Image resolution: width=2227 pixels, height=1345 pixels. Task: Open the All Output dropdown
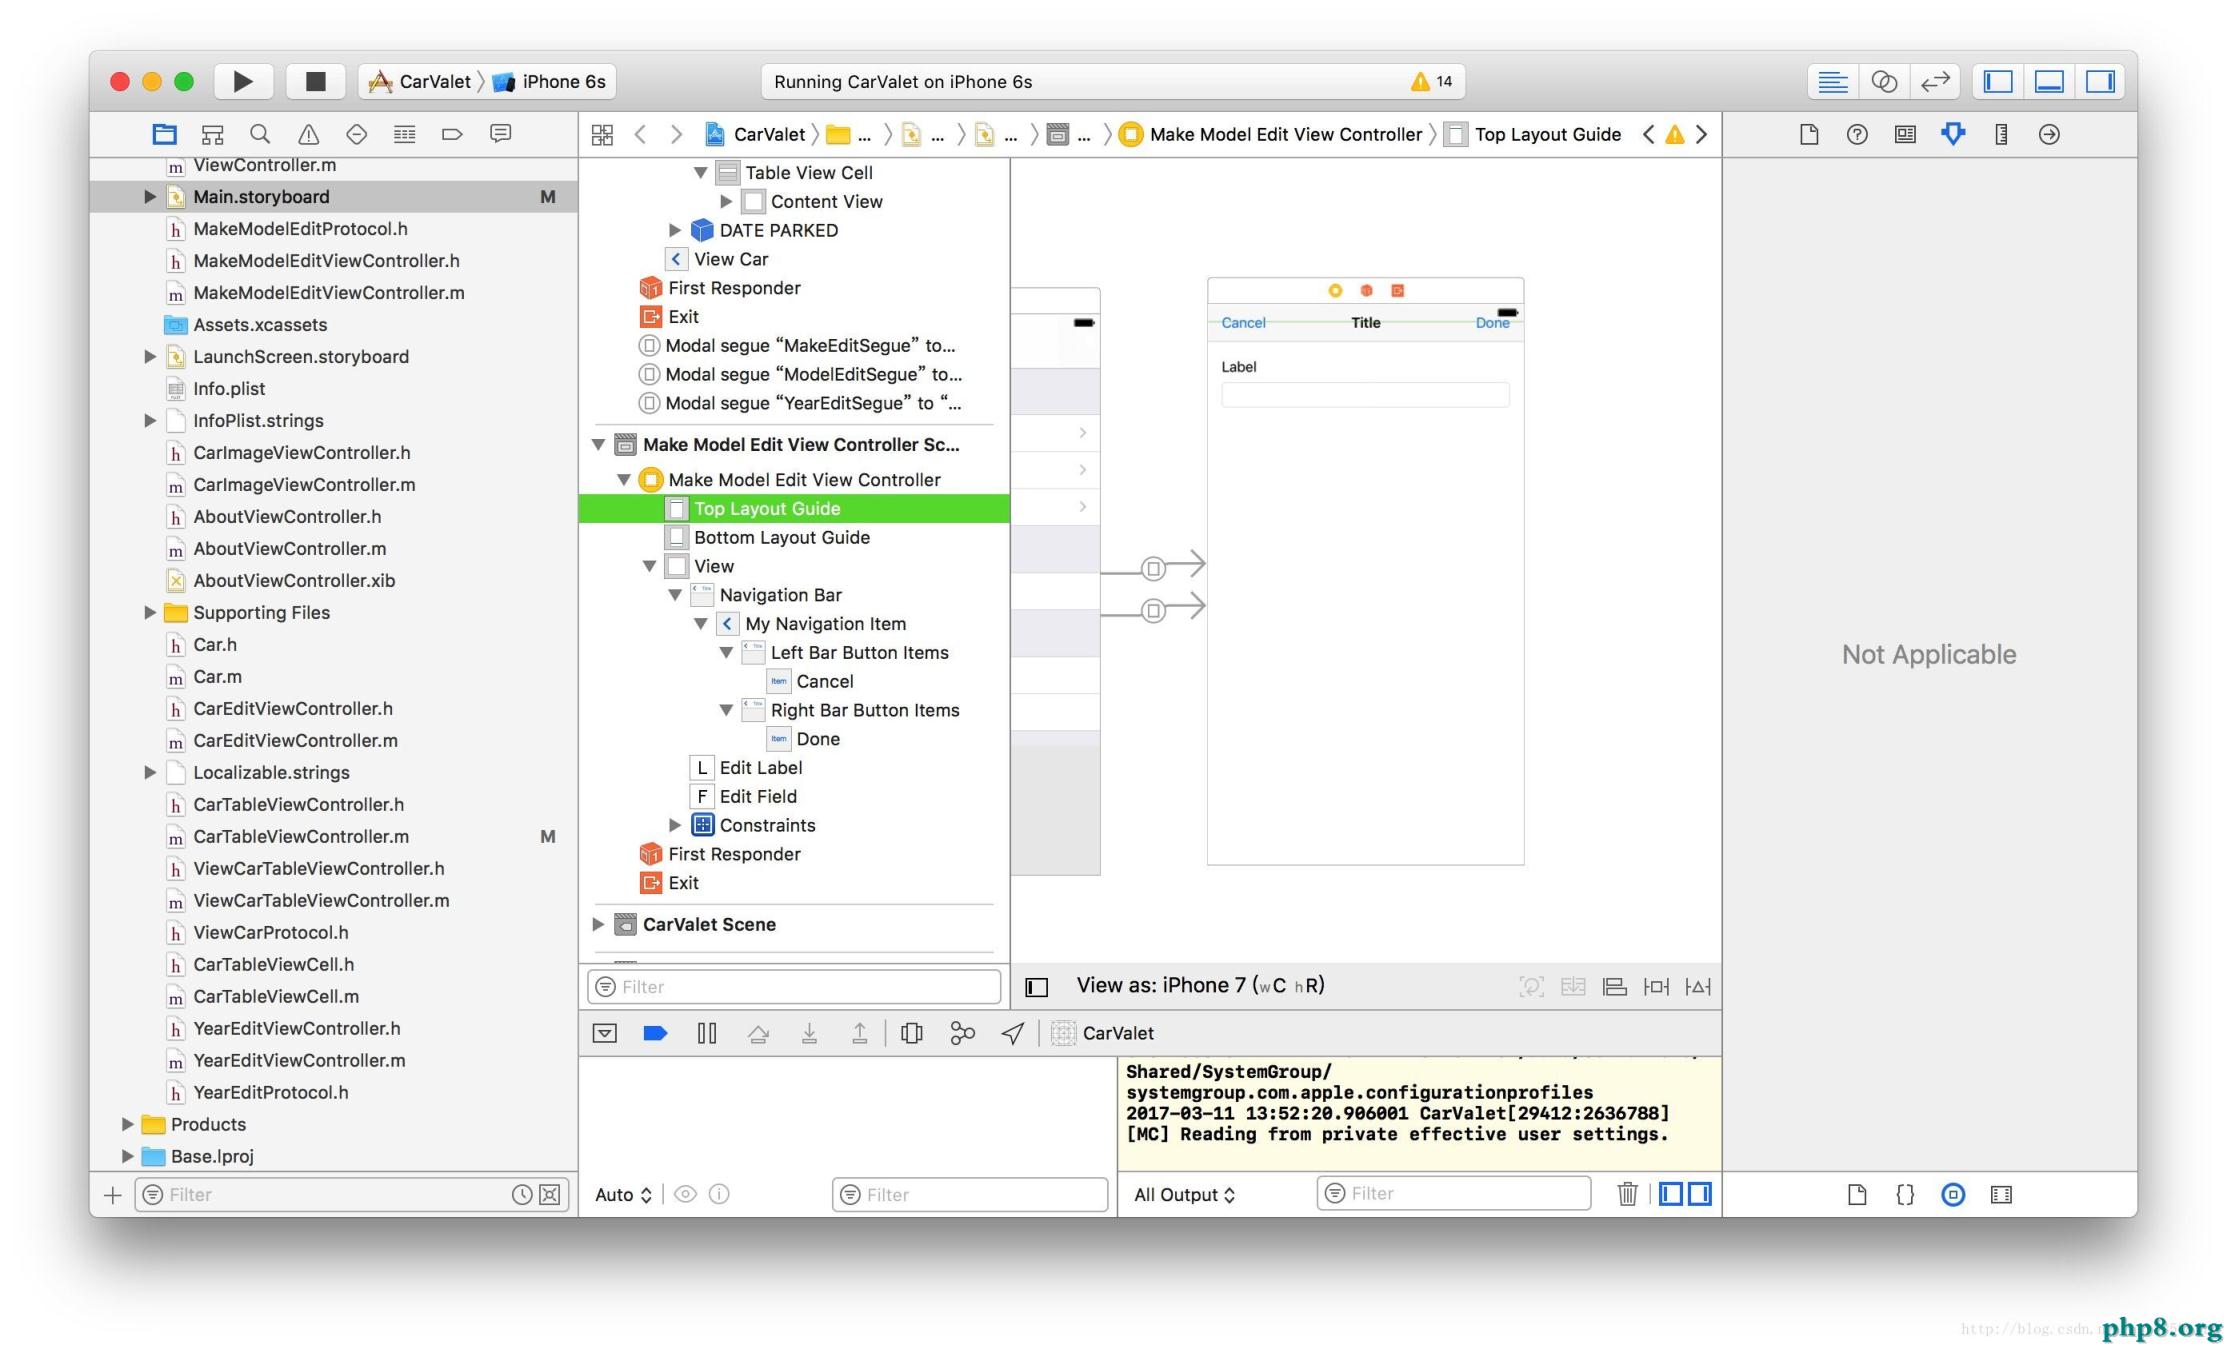tap(1184, 1194)
